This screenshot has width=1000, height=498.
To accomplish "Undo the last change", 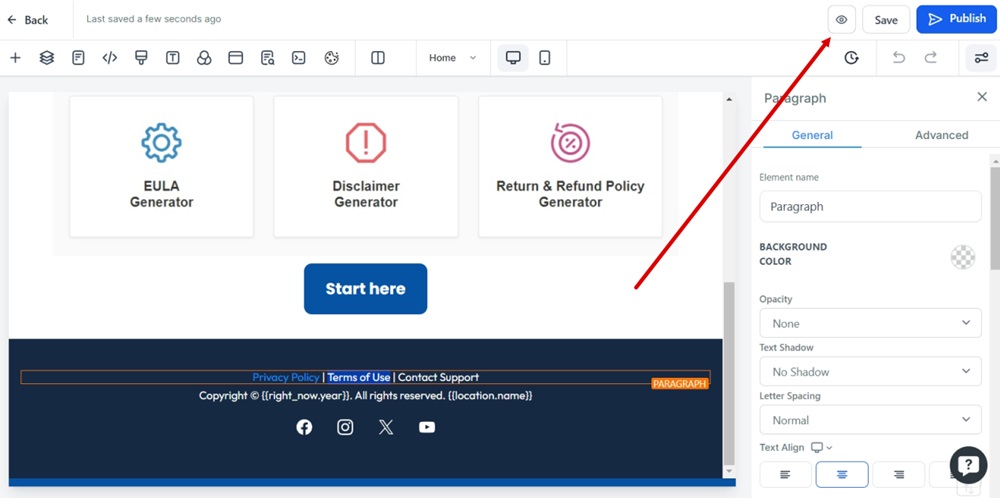I will pos(899,58).
